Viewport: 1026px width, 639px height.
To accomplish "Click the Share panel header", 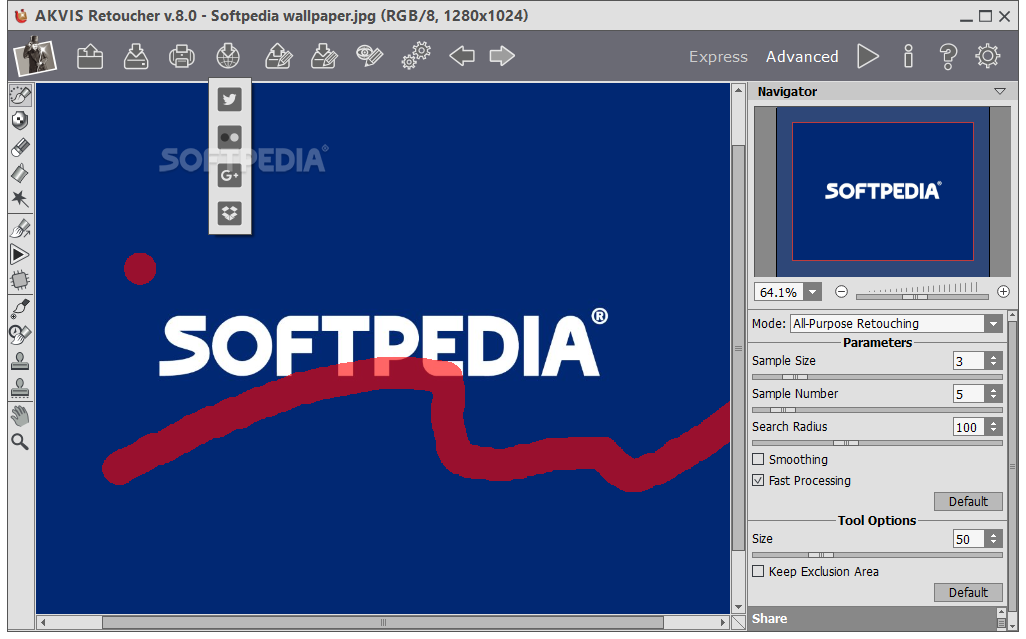I will (872, 619).
